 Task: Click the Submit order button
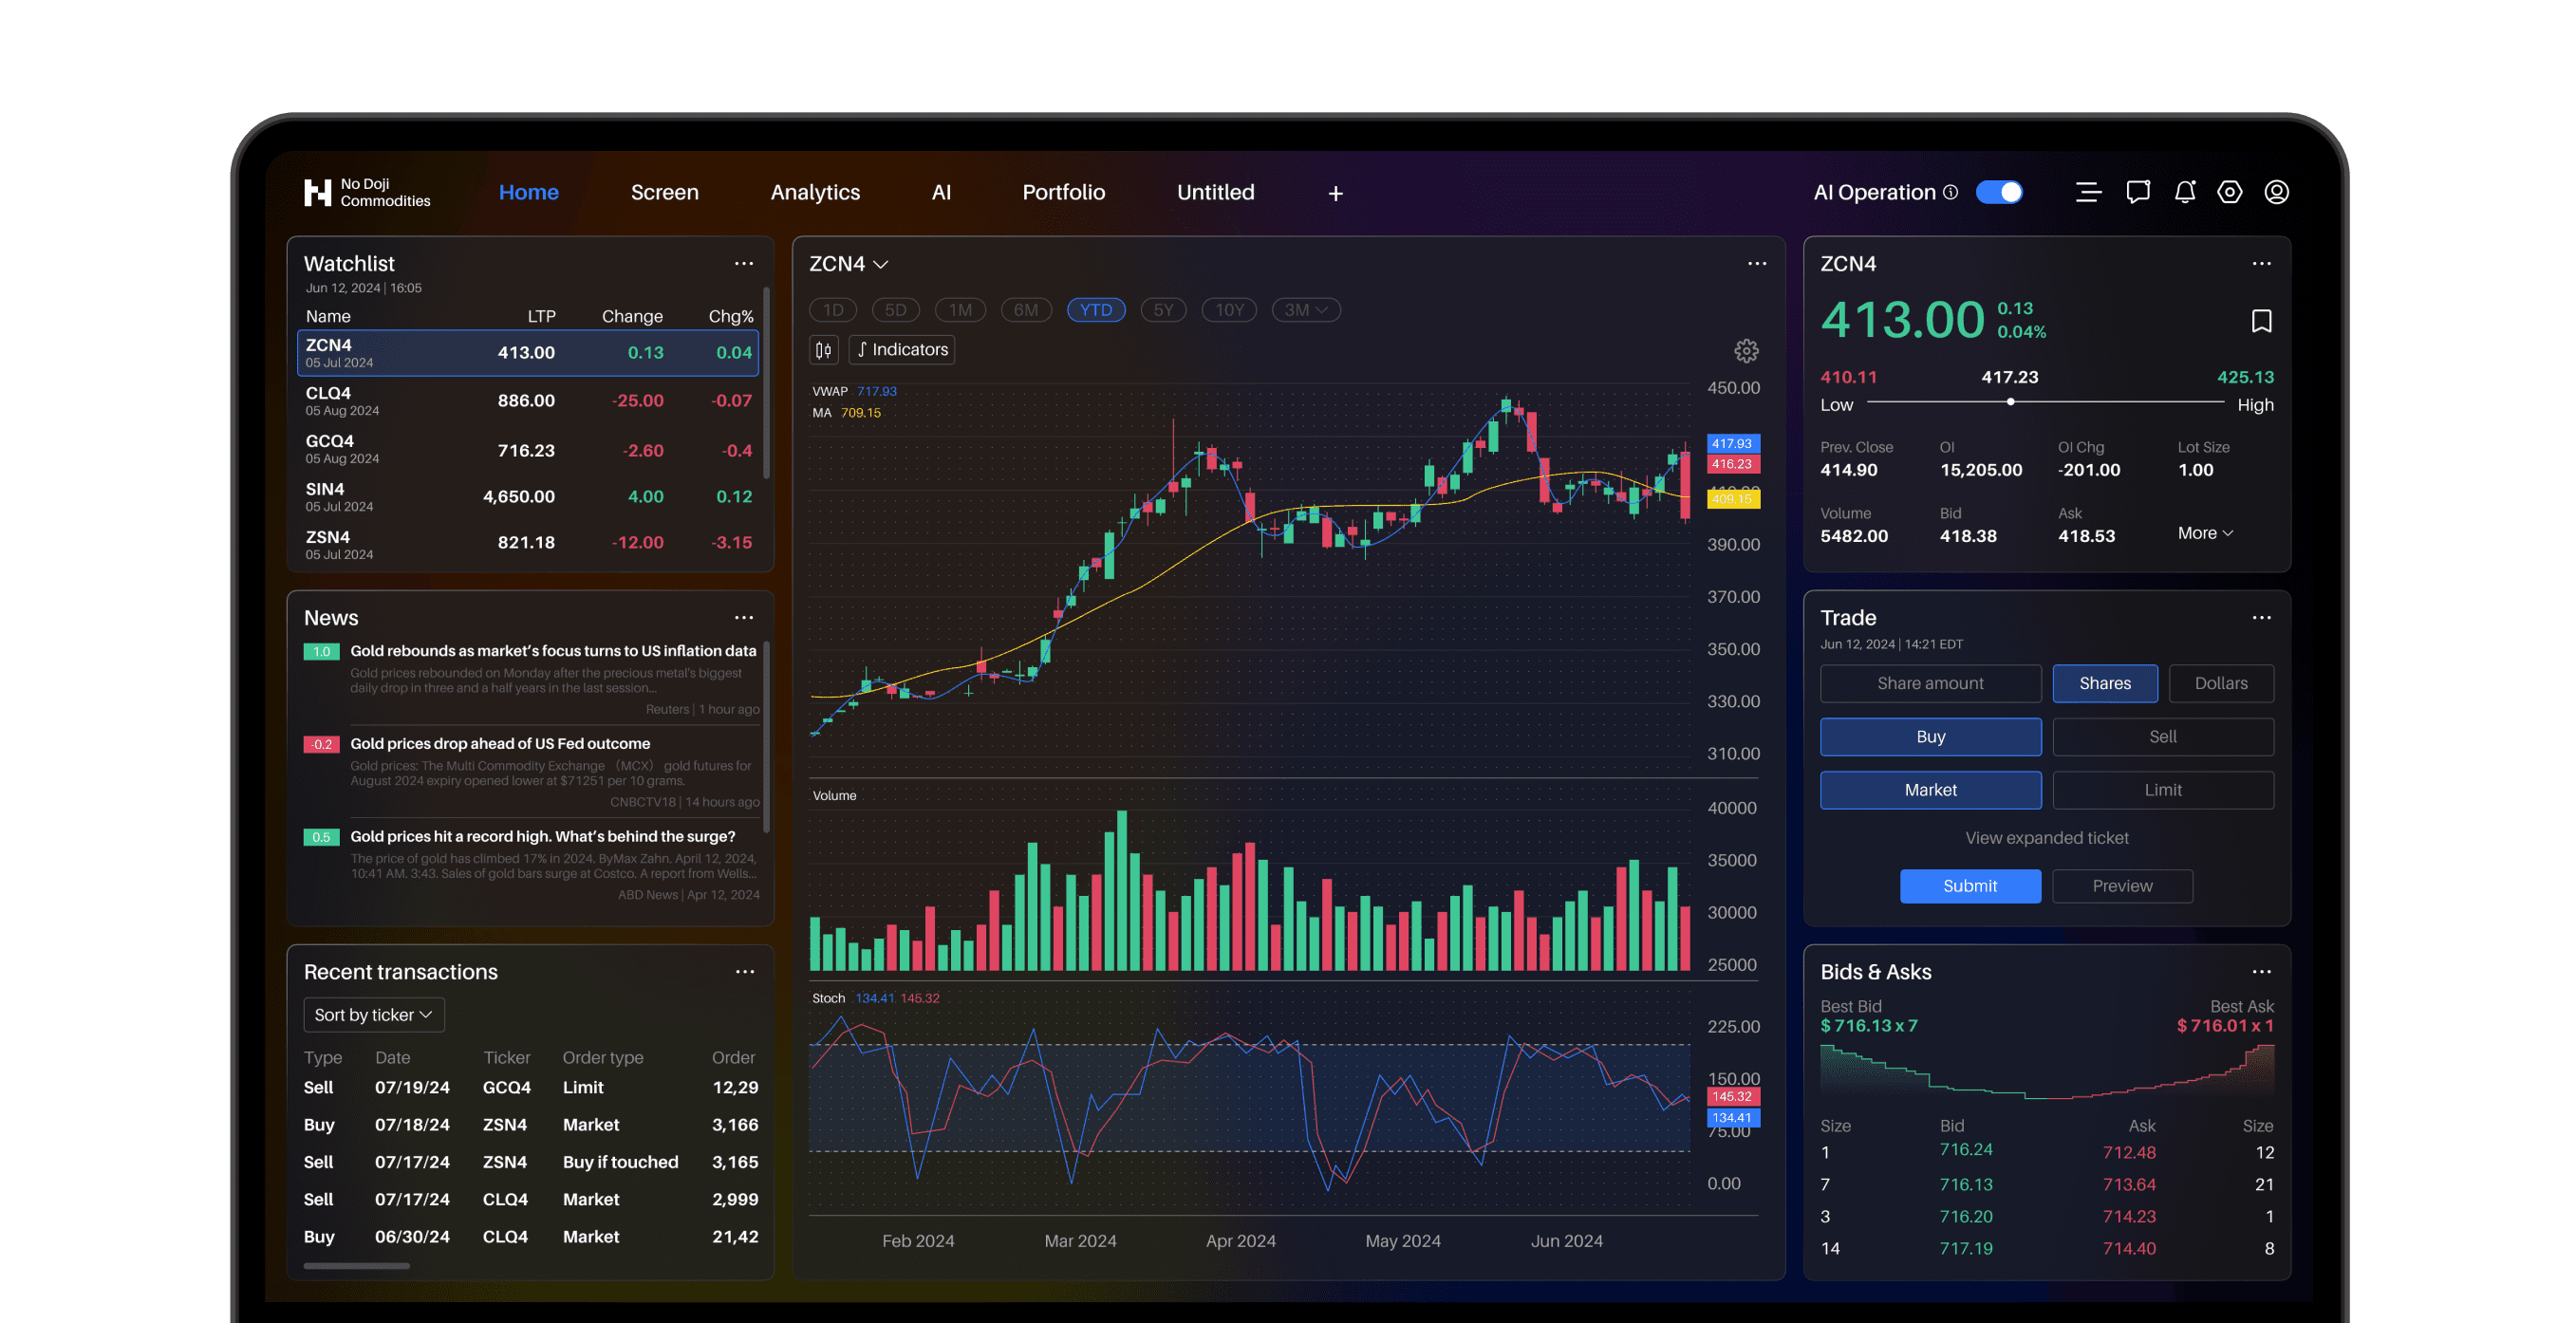1970,886
